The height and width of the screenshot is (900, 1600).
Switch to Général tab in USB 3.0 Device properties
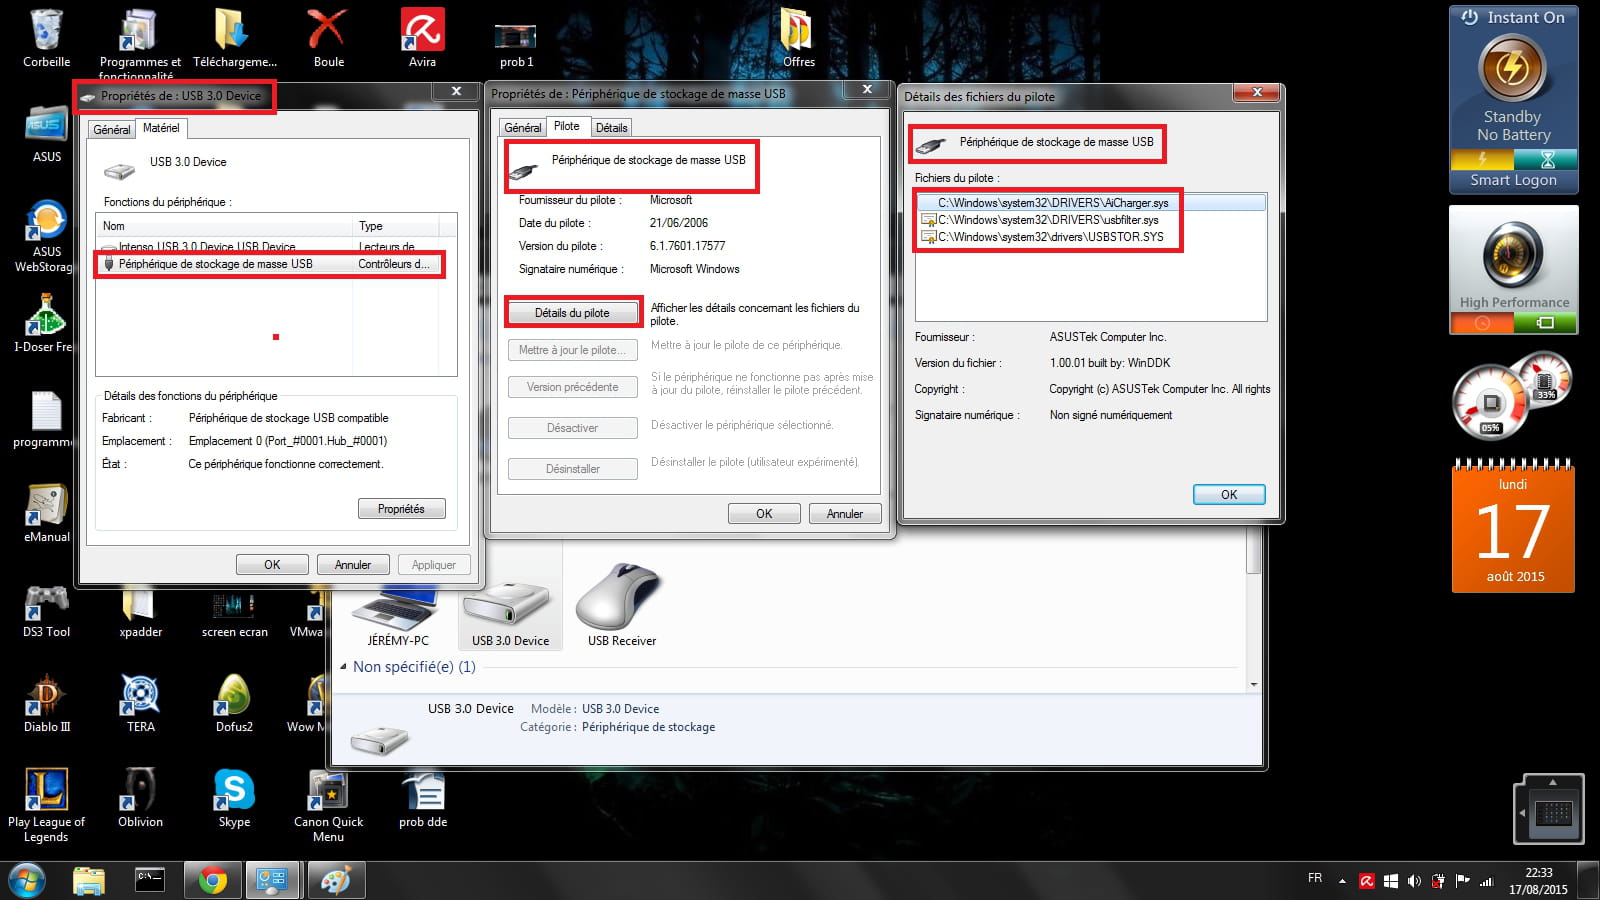[112, 130]
